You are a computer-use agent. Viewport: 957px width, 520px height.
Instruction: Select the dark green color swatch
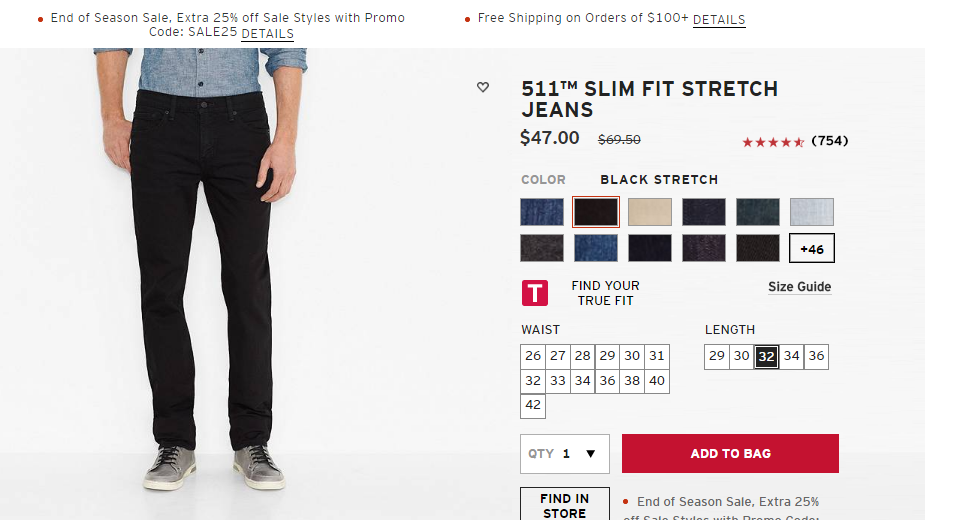[x=757, y=212]
